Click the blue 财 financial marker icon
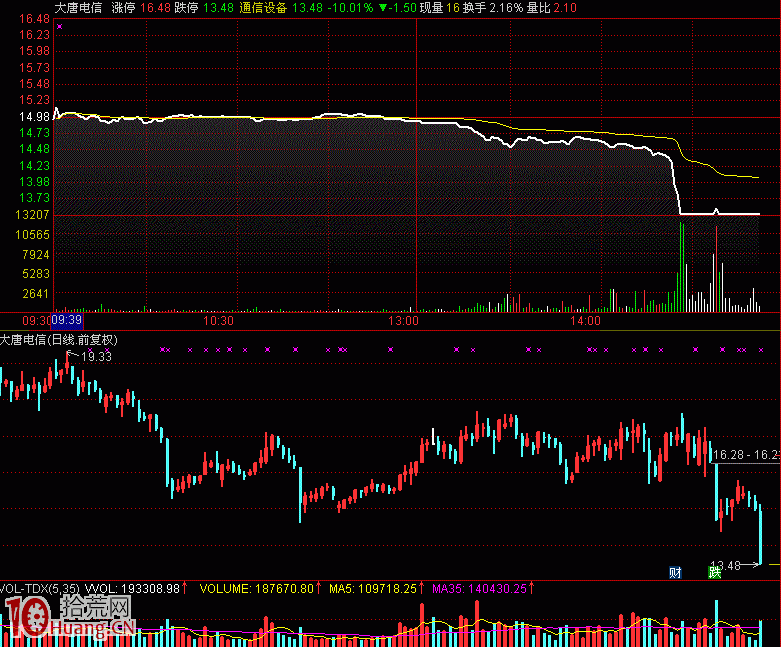Image resolution: width=781 pixels, height=647 pixels. (x=675, y=573)
